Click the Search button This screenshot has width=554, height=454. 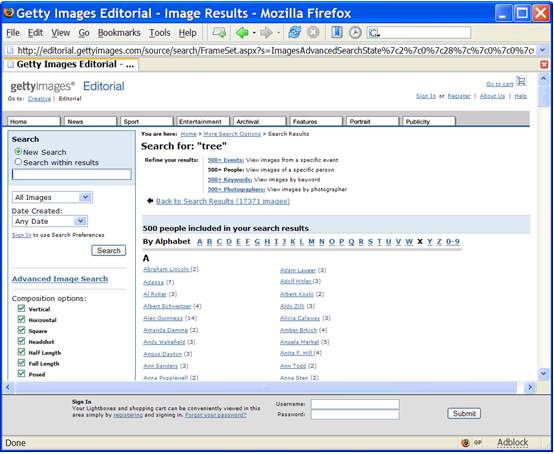108,250
